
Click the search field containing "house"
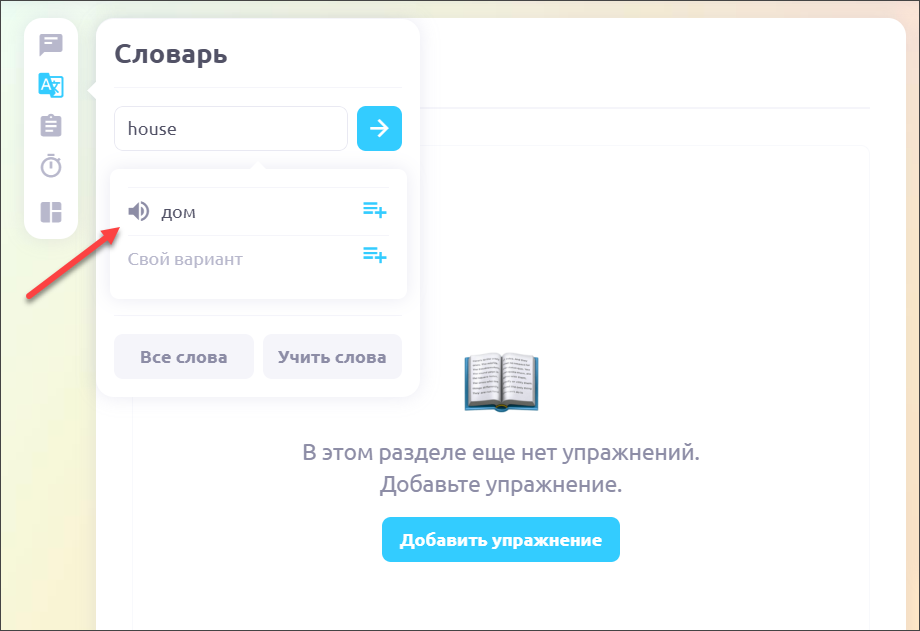230,129
